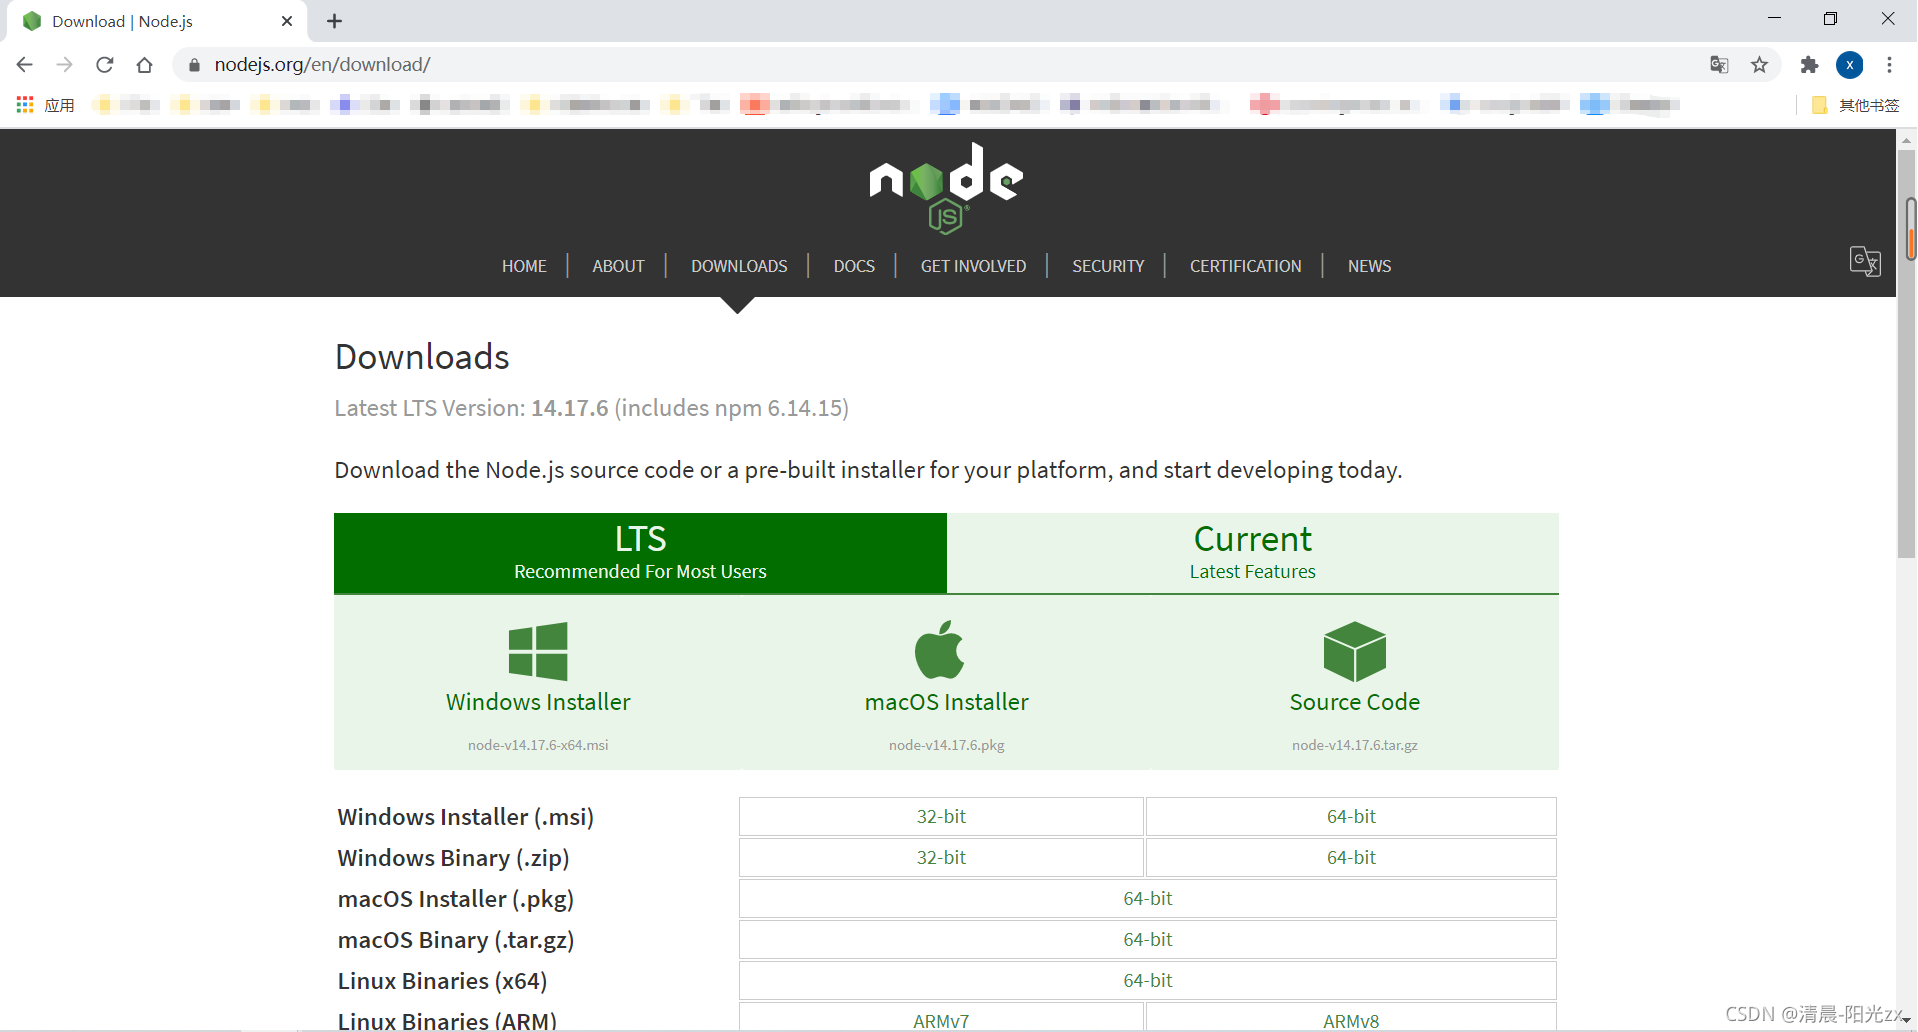
Task: Click the Downloads page heading
Action: 422,357
